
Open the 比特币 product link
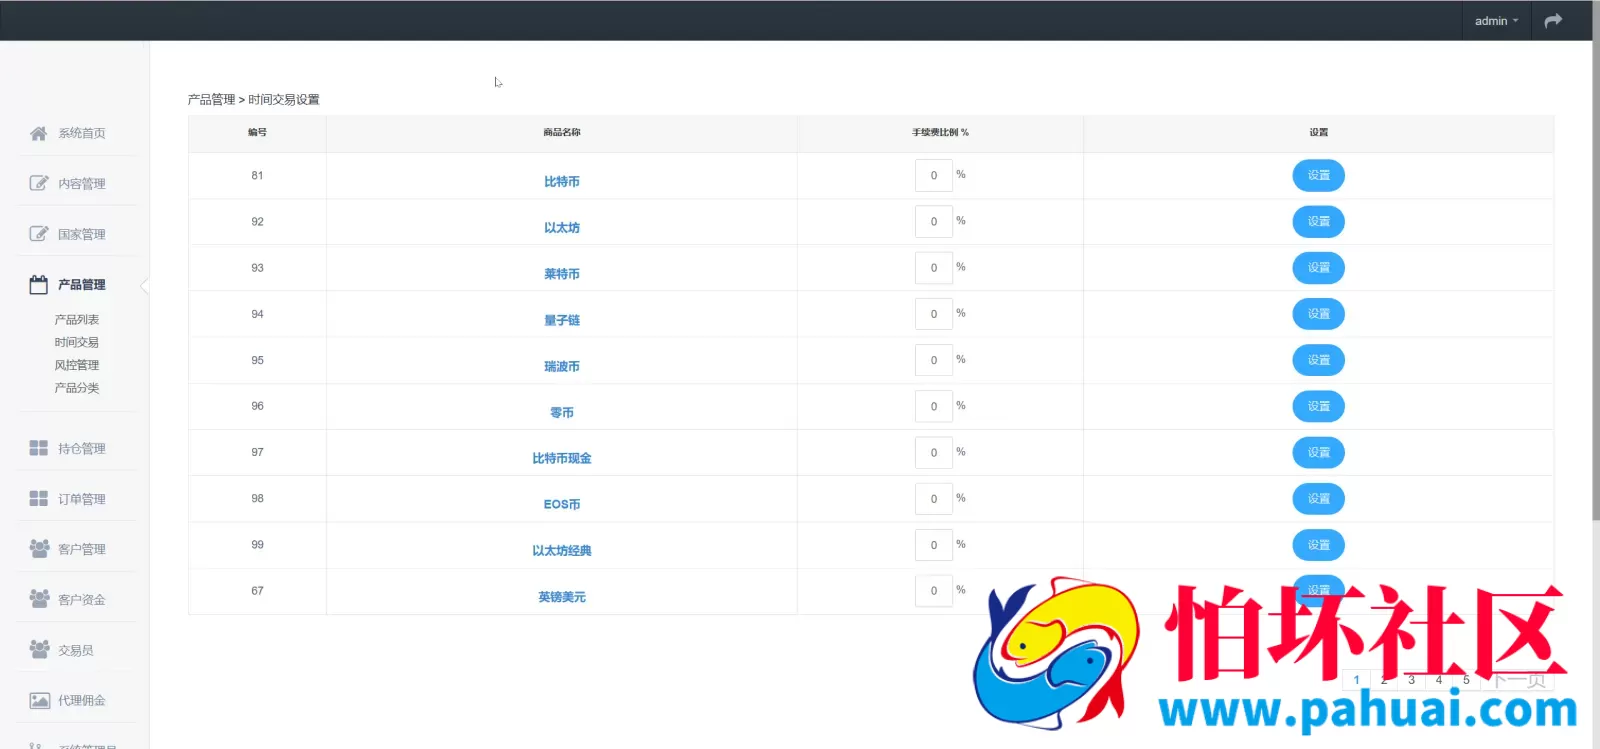click(562, 182)
